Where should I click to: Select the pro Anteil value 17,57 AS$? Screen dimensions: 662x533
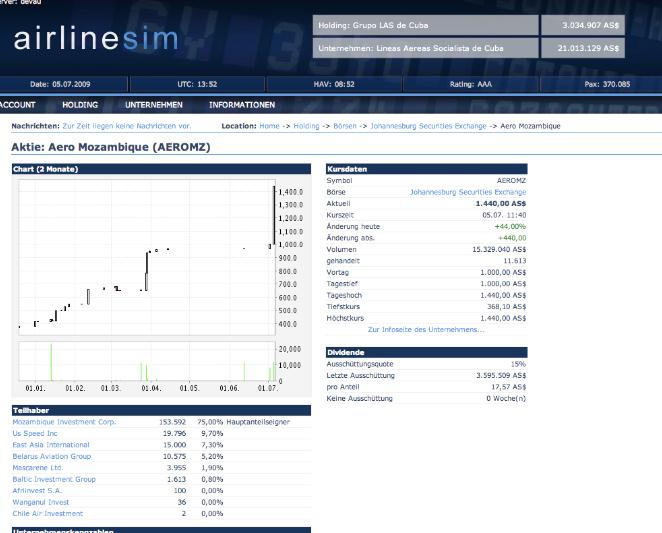[509, 387]
